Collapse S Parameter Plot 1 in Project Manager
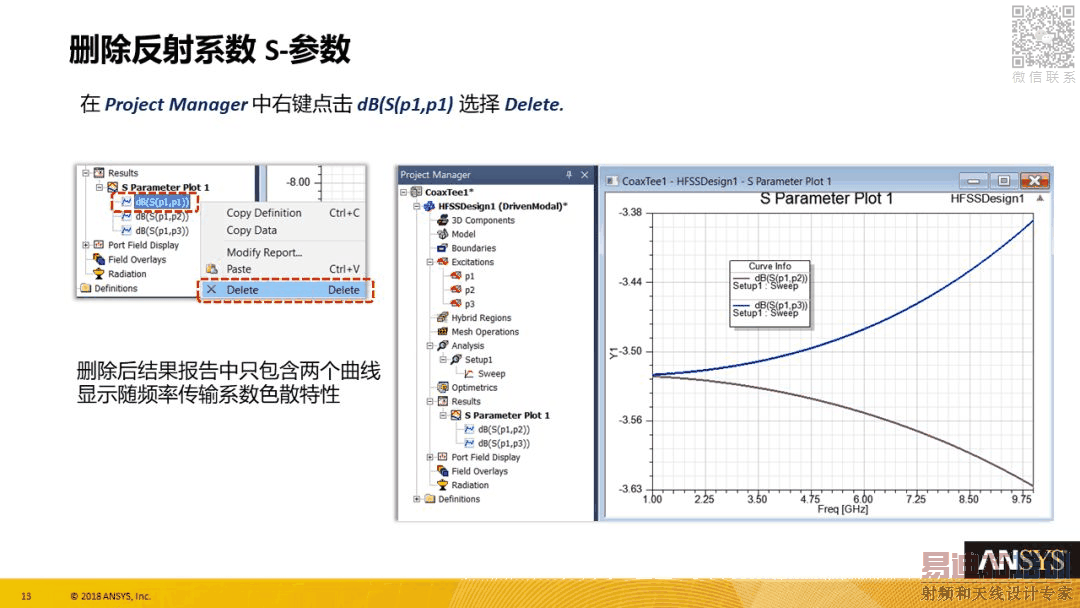Image resolution: width=1080 pixels, height=608 pixels. [443, 415]
